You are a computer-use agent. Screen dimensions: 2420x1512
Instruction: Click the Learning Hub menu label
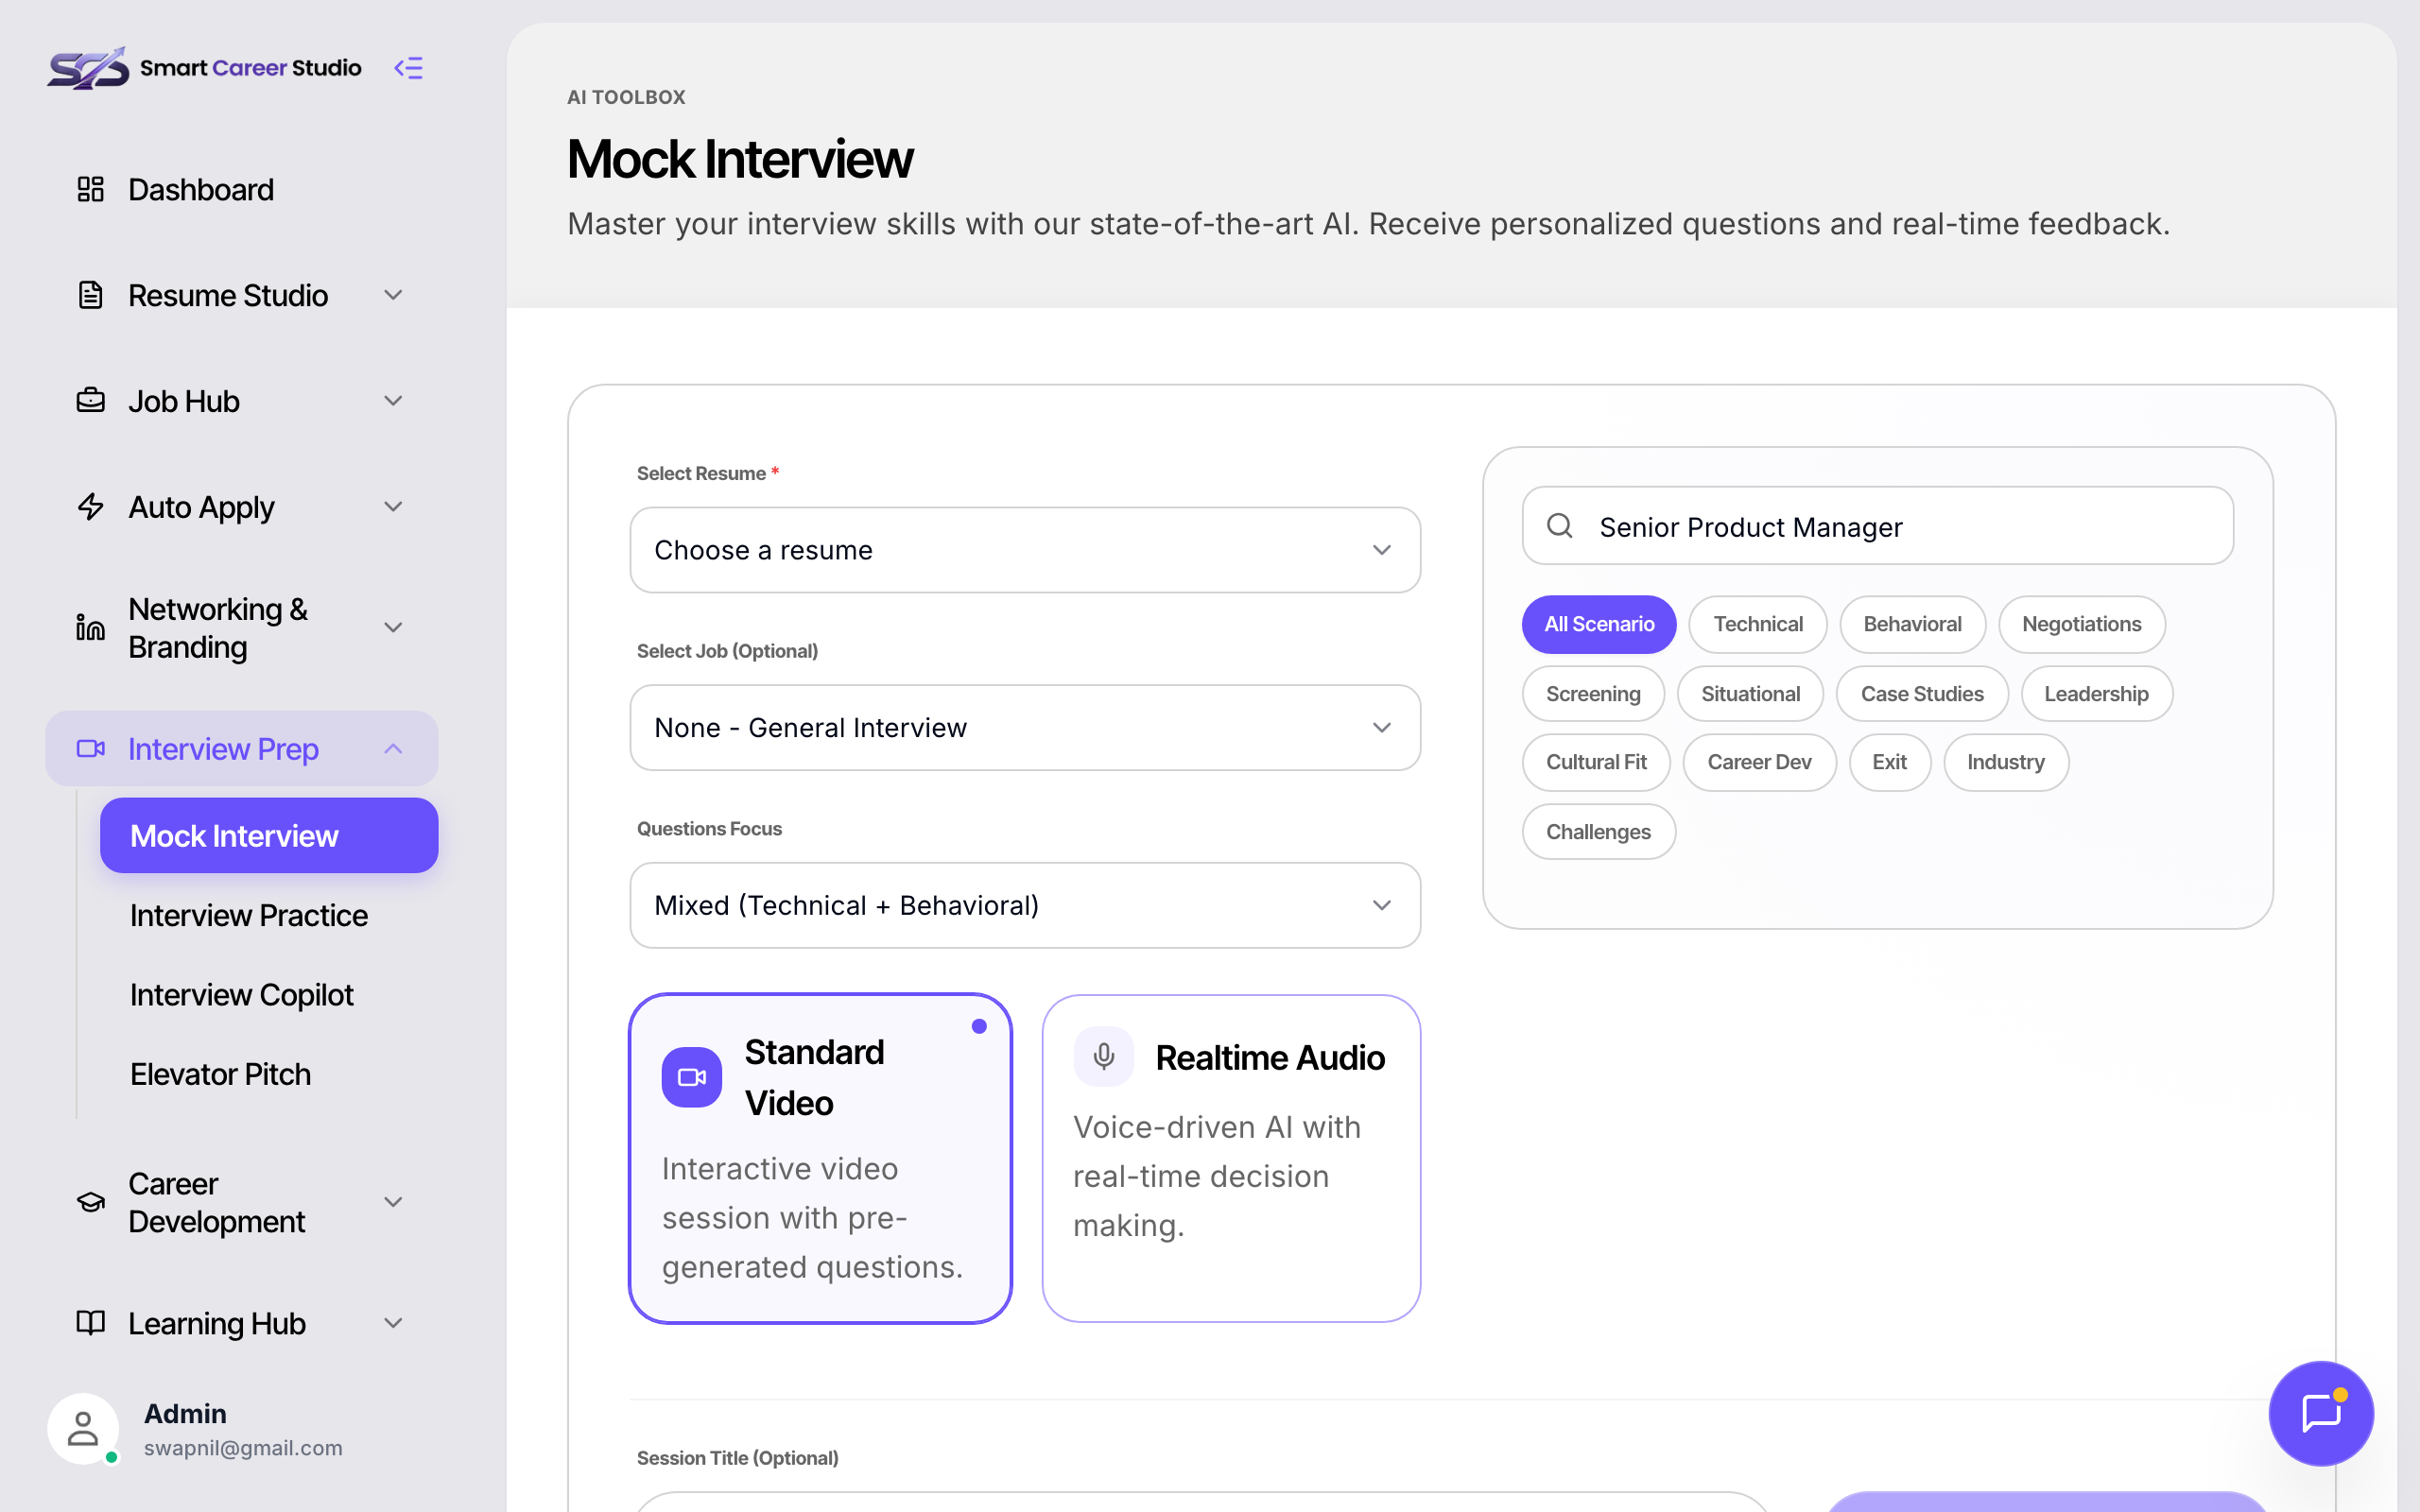pyautogui.click(x=217, y=1322)
